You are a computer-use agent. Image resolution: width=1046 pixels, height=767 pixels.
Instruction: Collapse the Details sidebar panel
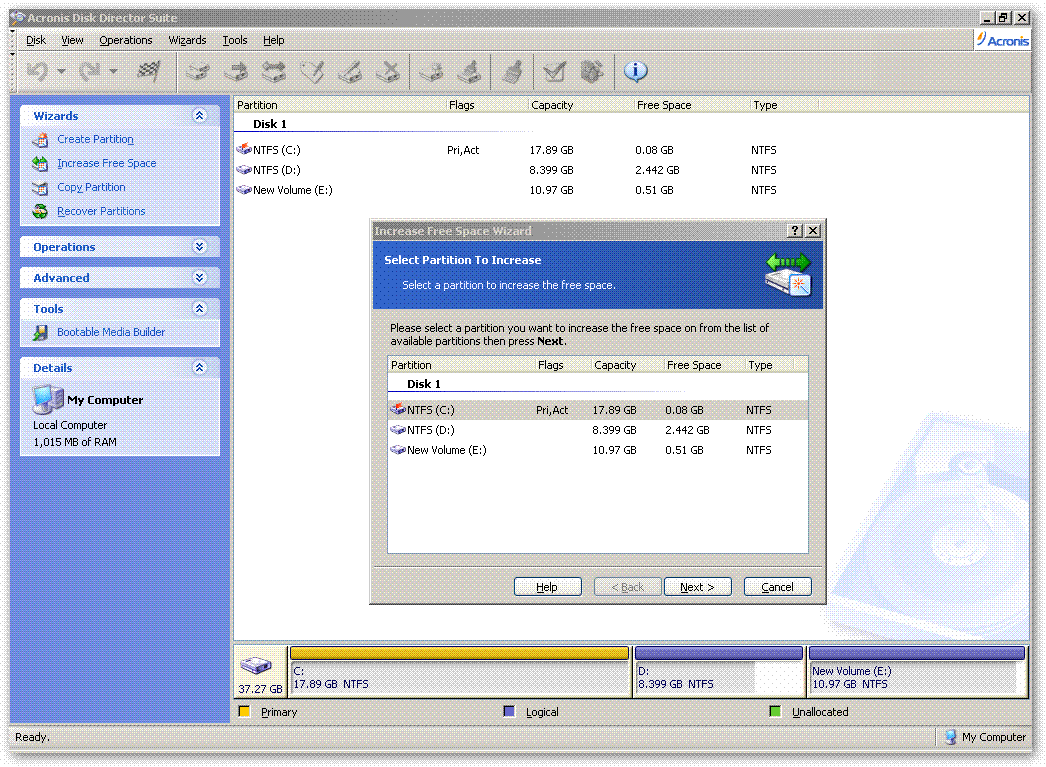click(x=199, y=367)
